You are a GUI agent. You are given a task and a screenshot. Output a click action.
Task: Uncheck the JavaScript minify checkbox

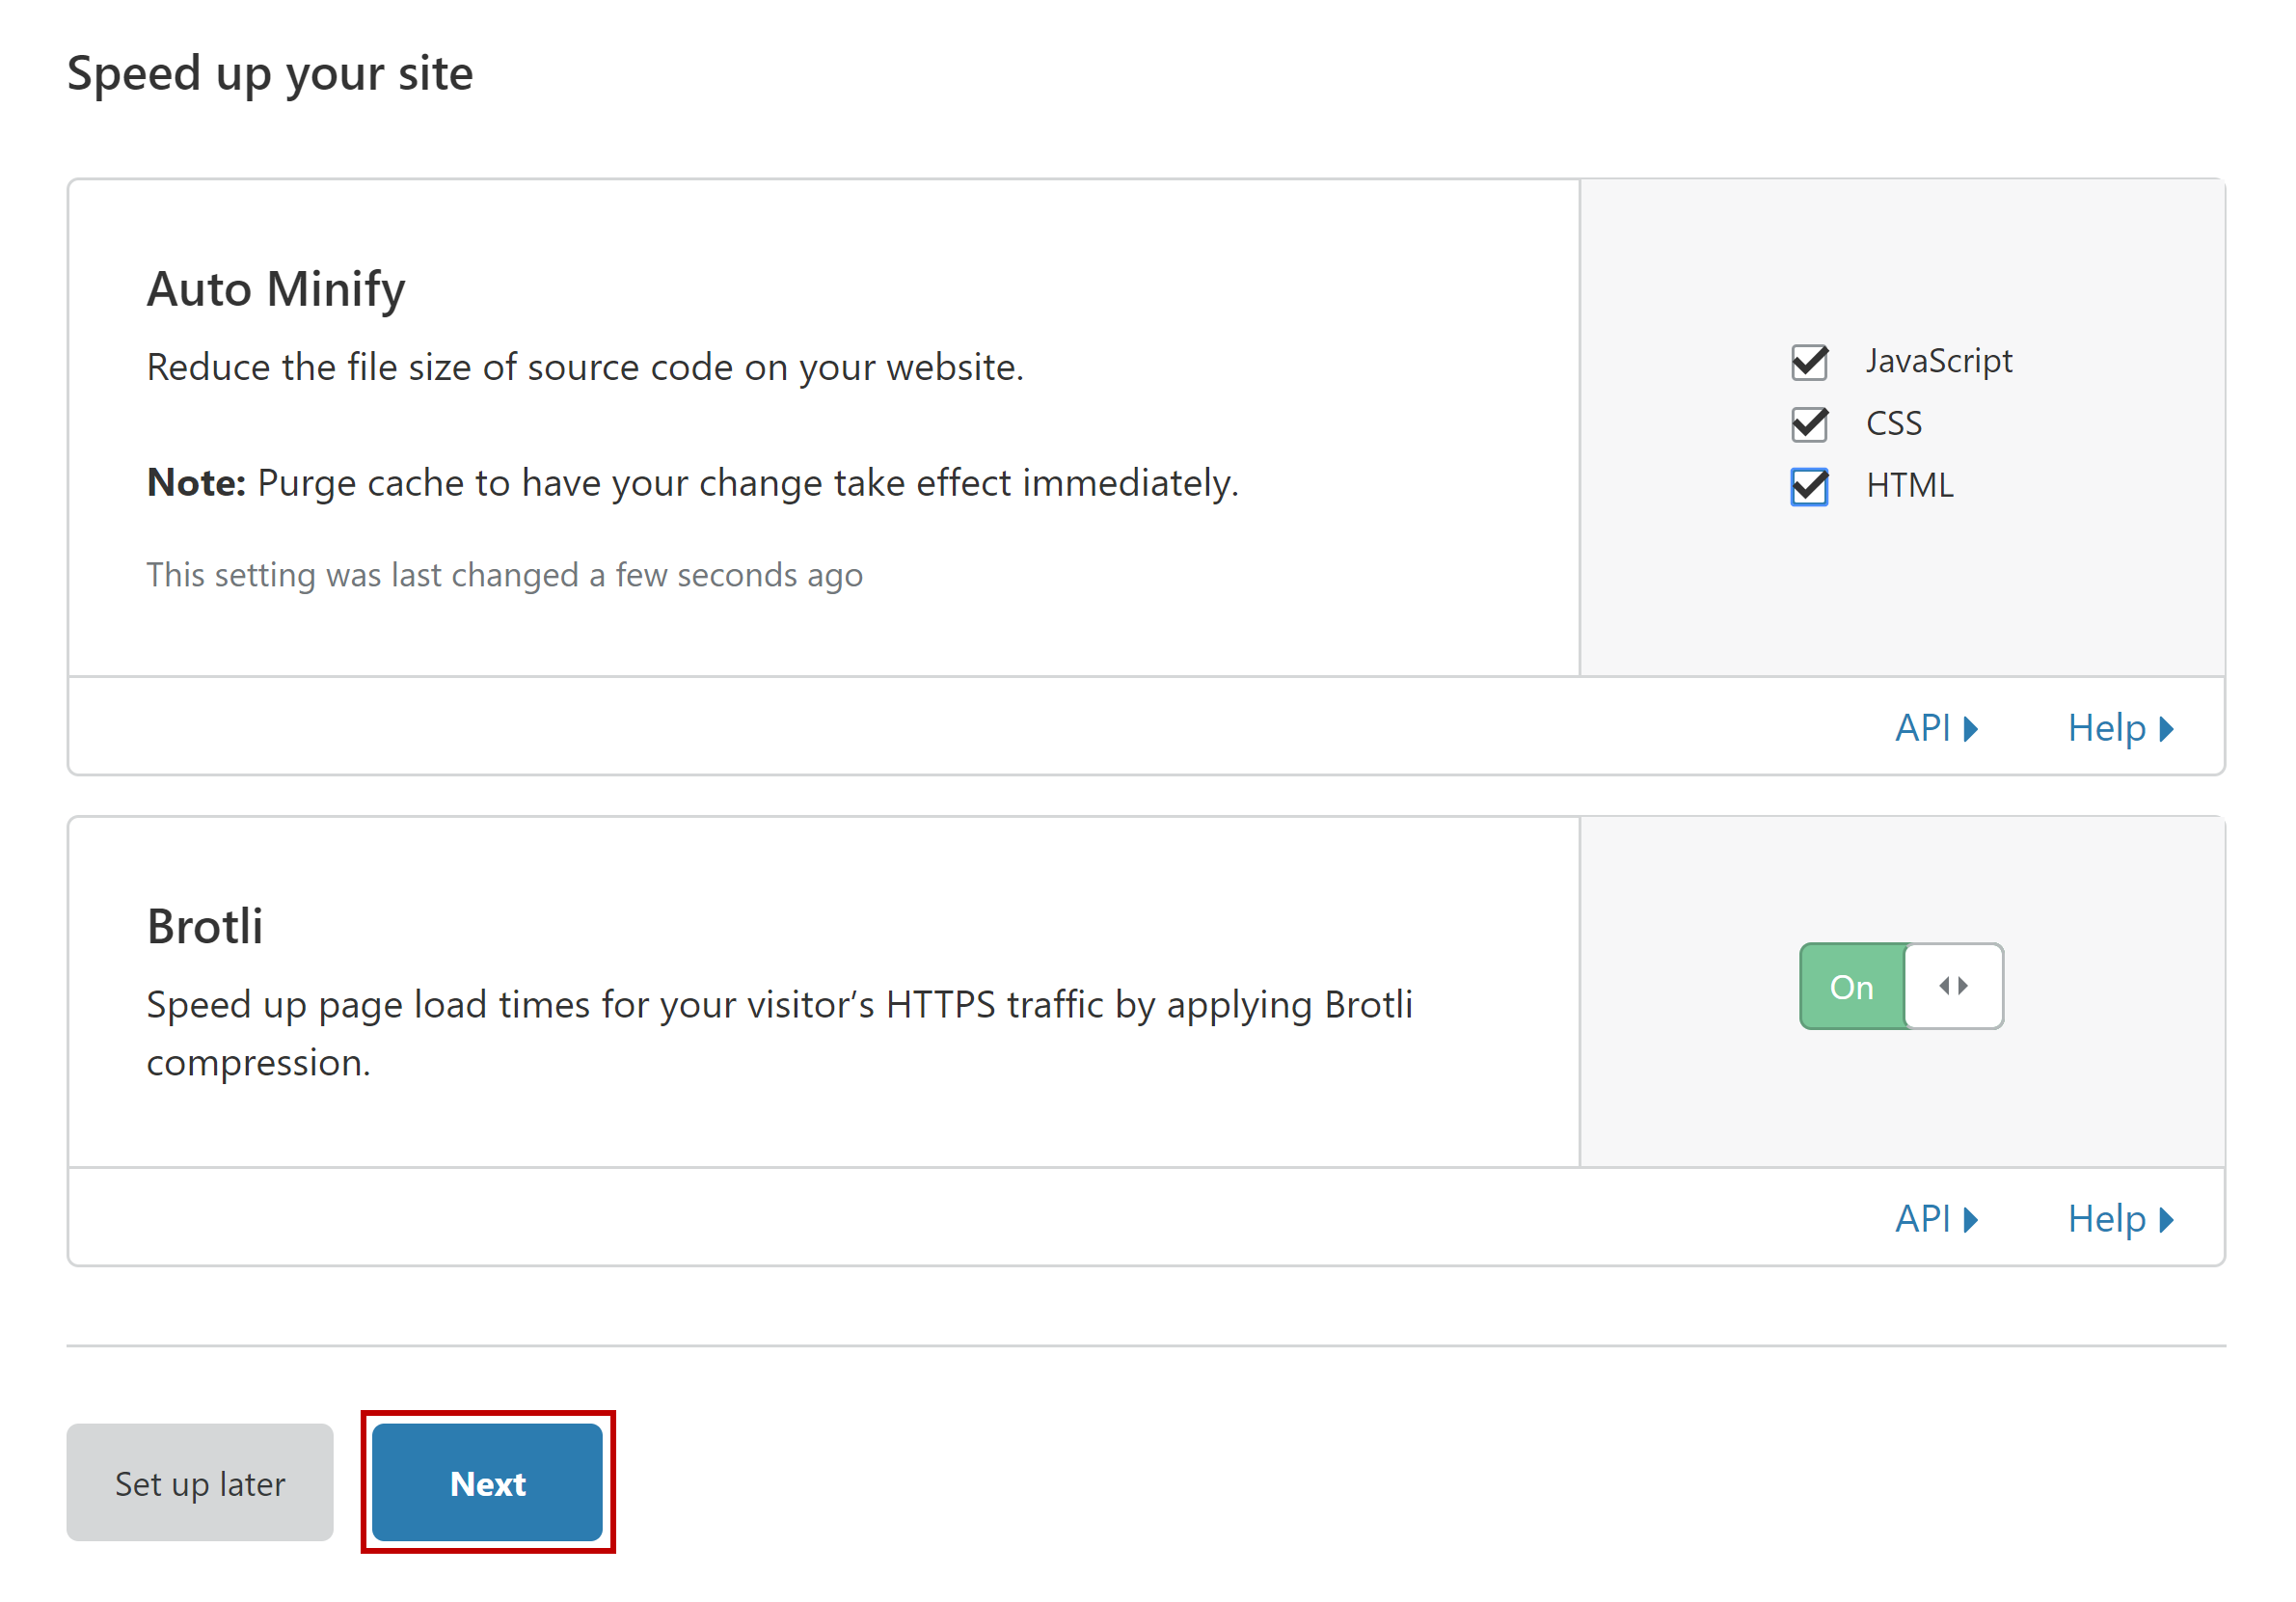click(1808, 362)
